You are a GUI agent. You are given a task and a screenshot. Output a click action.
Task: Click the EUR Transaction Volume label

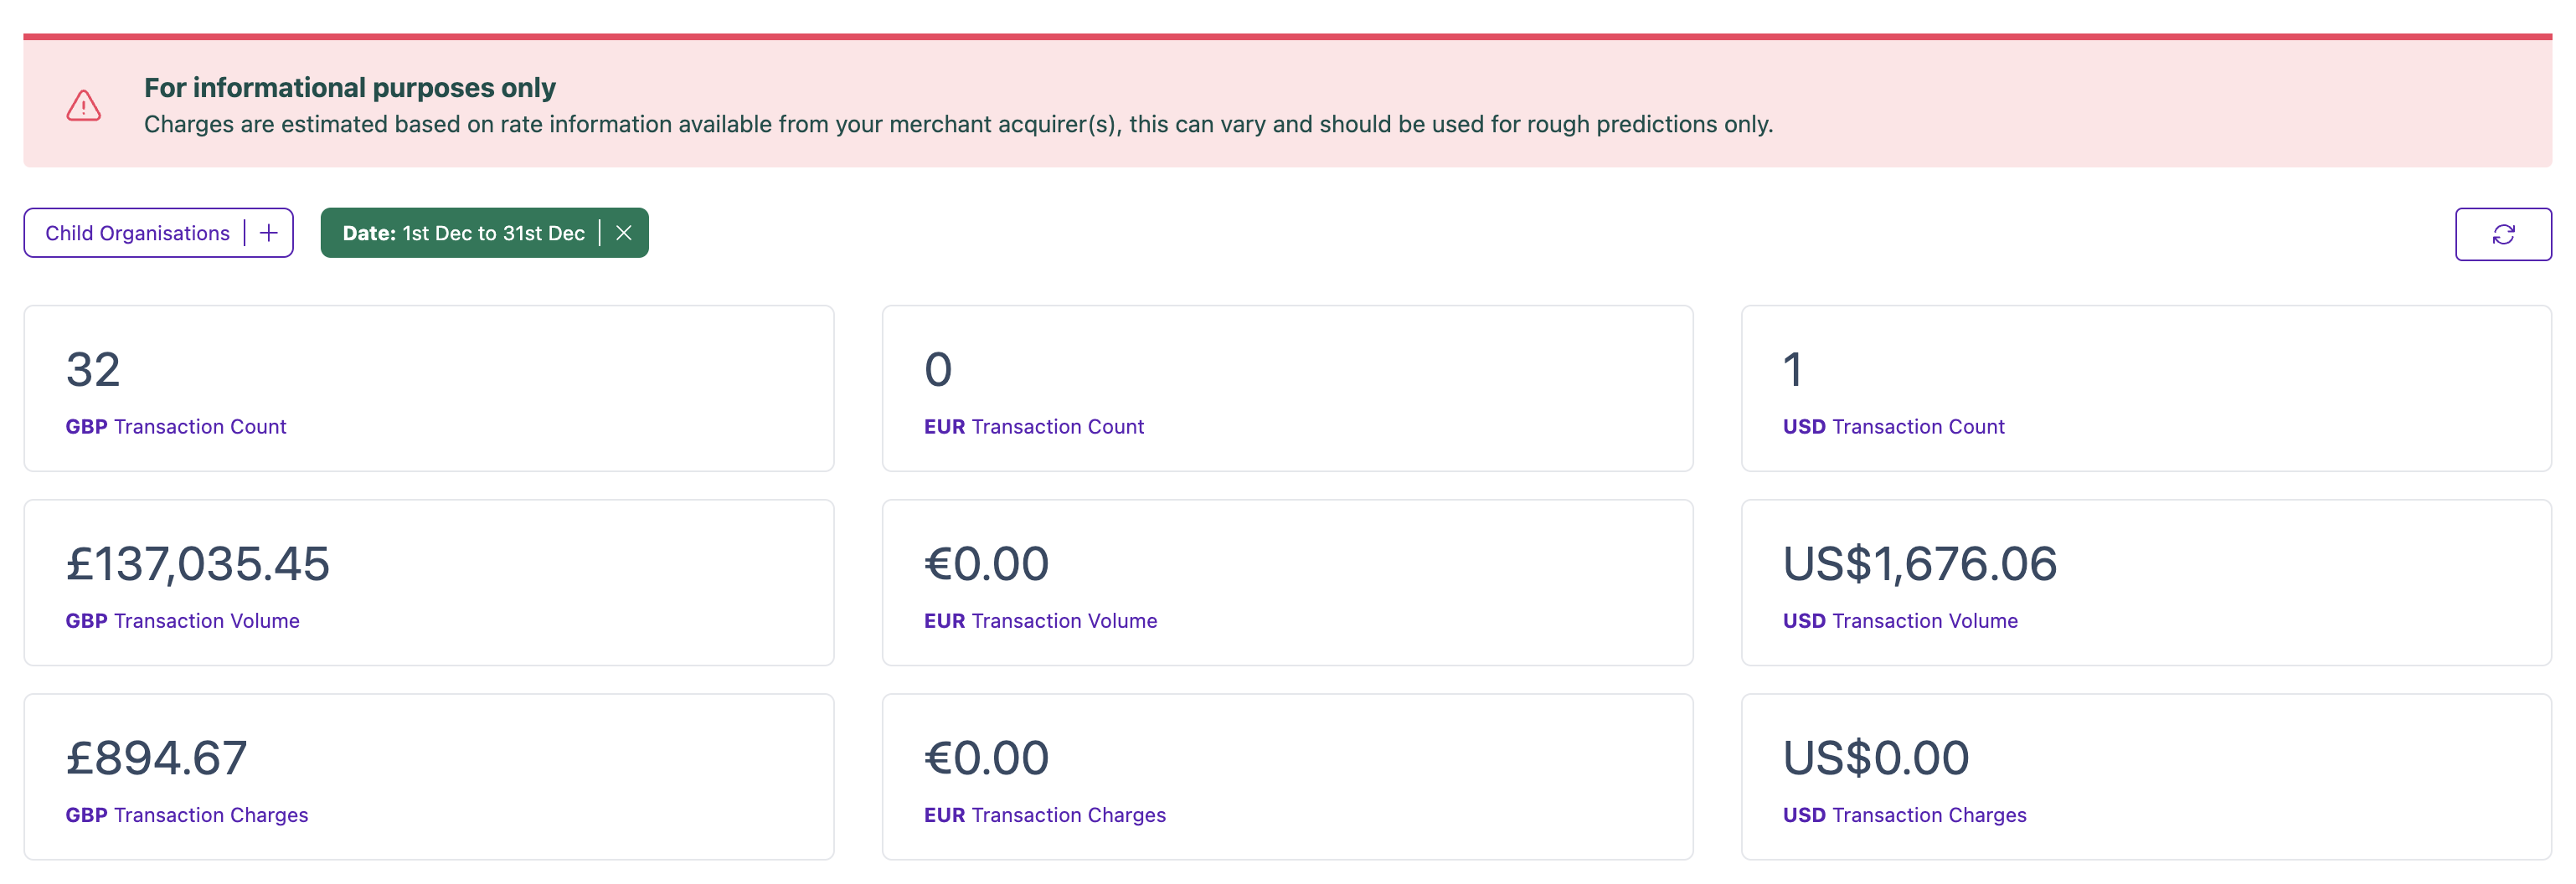tap(1041, 621)
